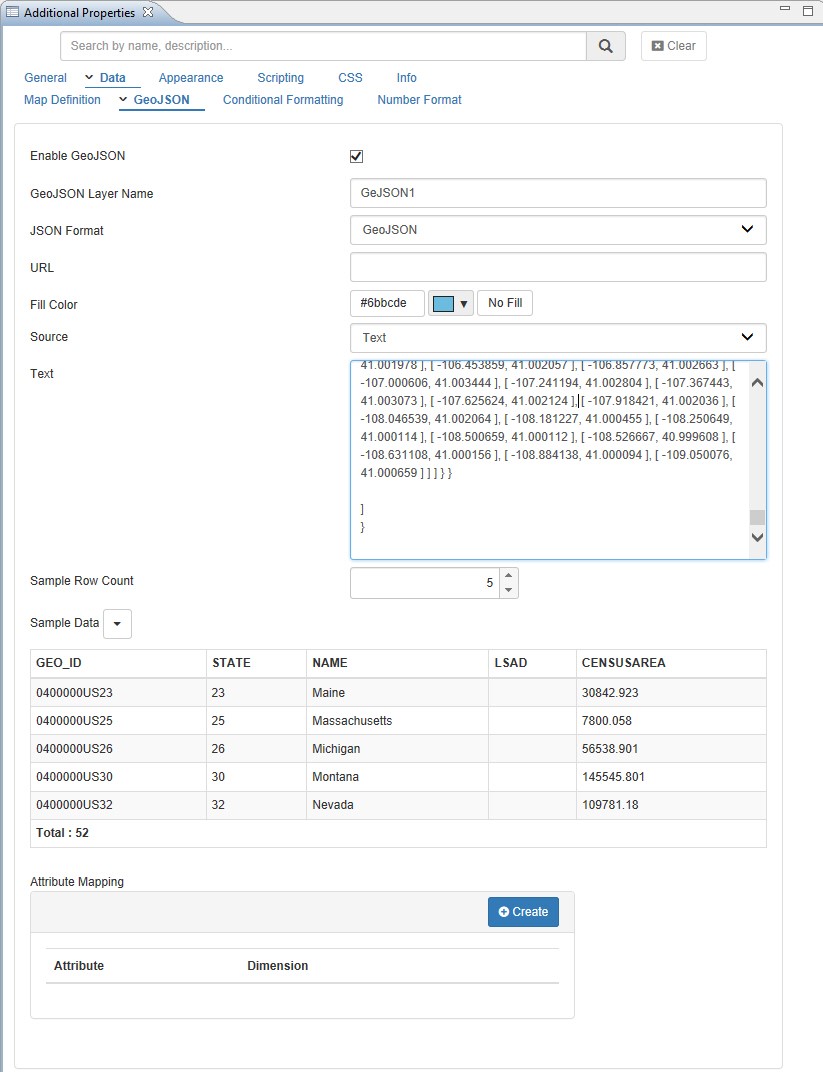Screen dimensions: 823x1072
Task: Switch to the Appearance tab
Action: point(191,78)
